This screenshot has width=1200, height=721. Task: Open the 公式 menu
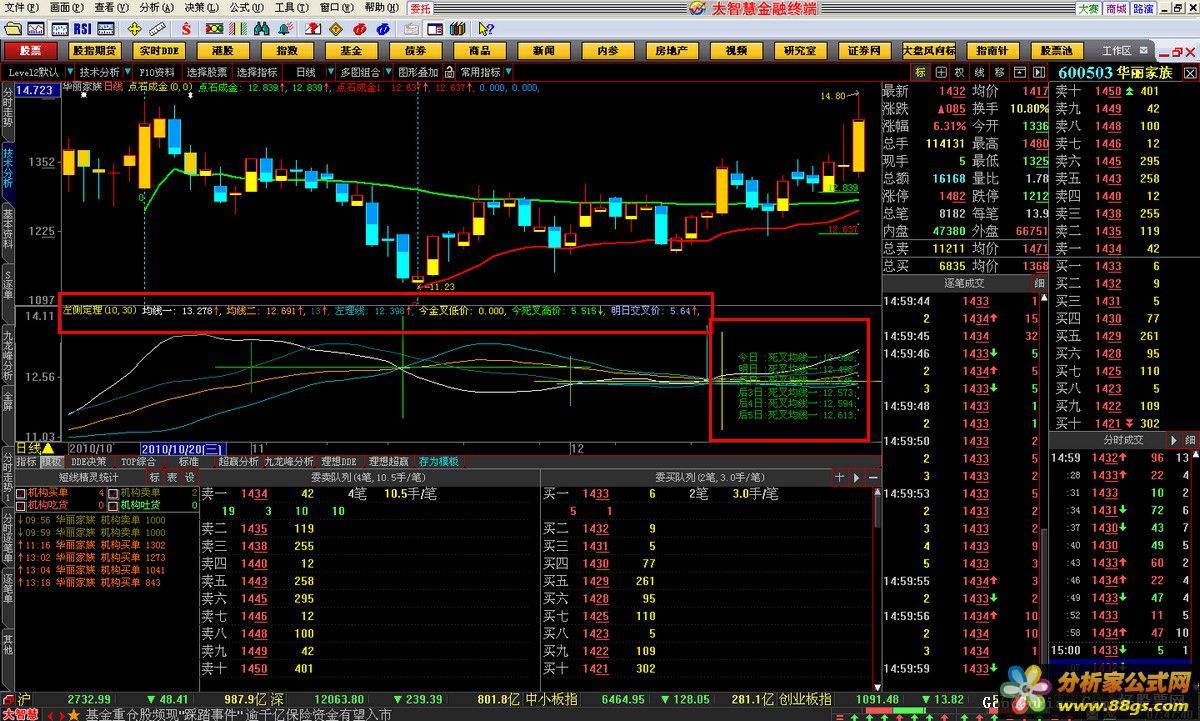point(245,8)
